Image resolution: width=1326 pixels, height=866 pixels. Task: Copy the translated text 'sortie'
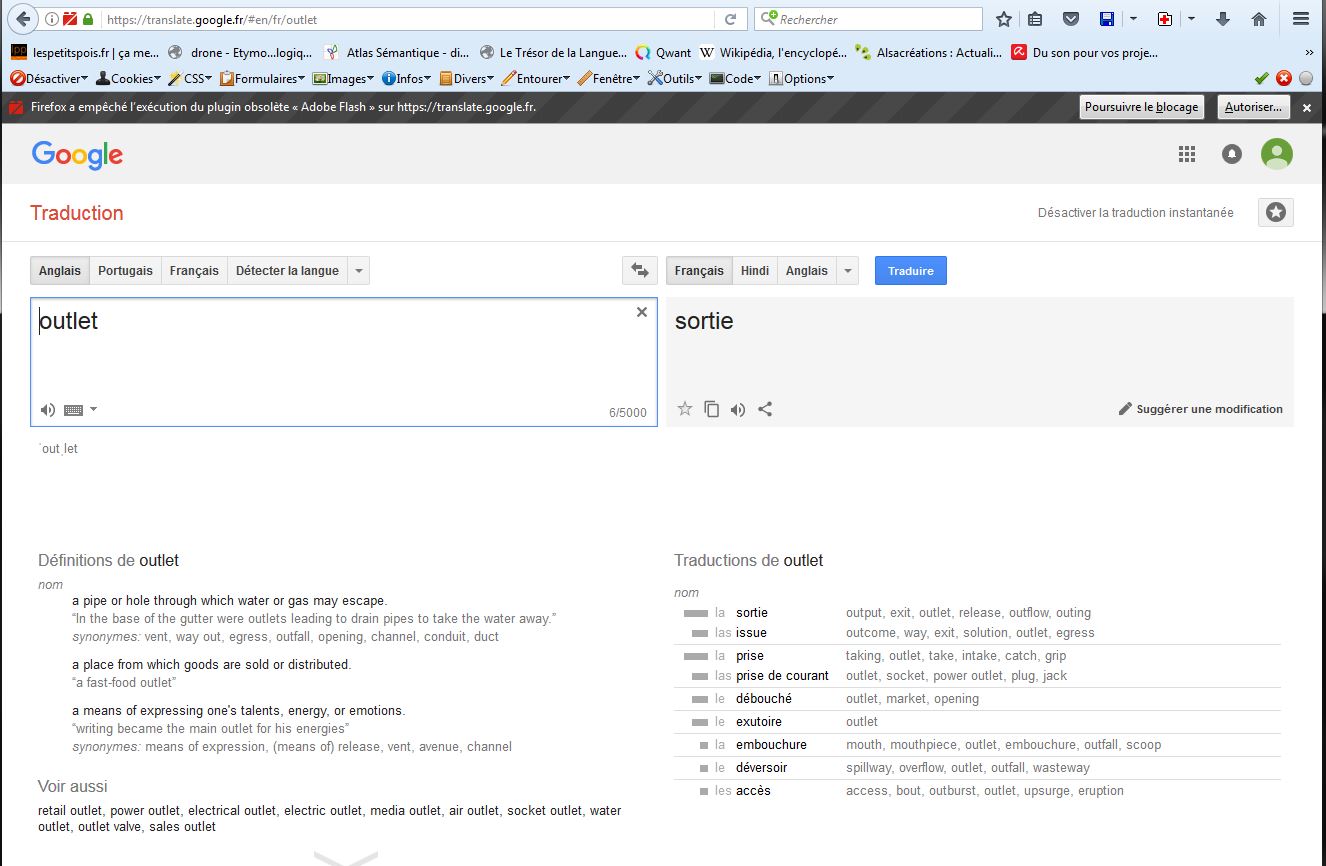(711, 409)
